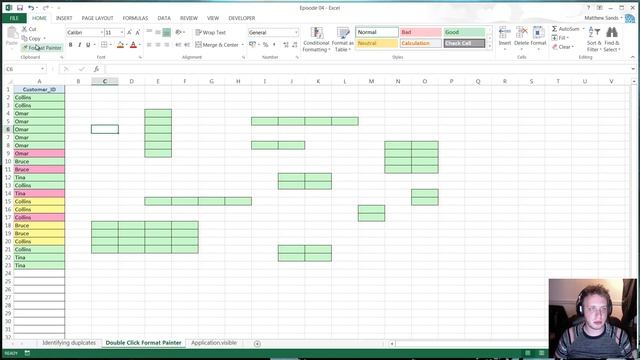Toggle middle align for cells
Viewport: 640px width, 360px height.
pyautogui.click(x=158, y=32)
